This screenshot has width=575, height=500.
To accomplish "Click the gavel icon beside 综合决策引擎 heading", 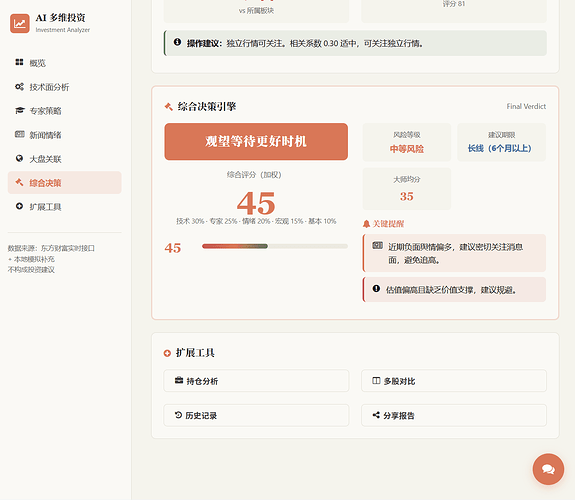I will coord(169,107).
